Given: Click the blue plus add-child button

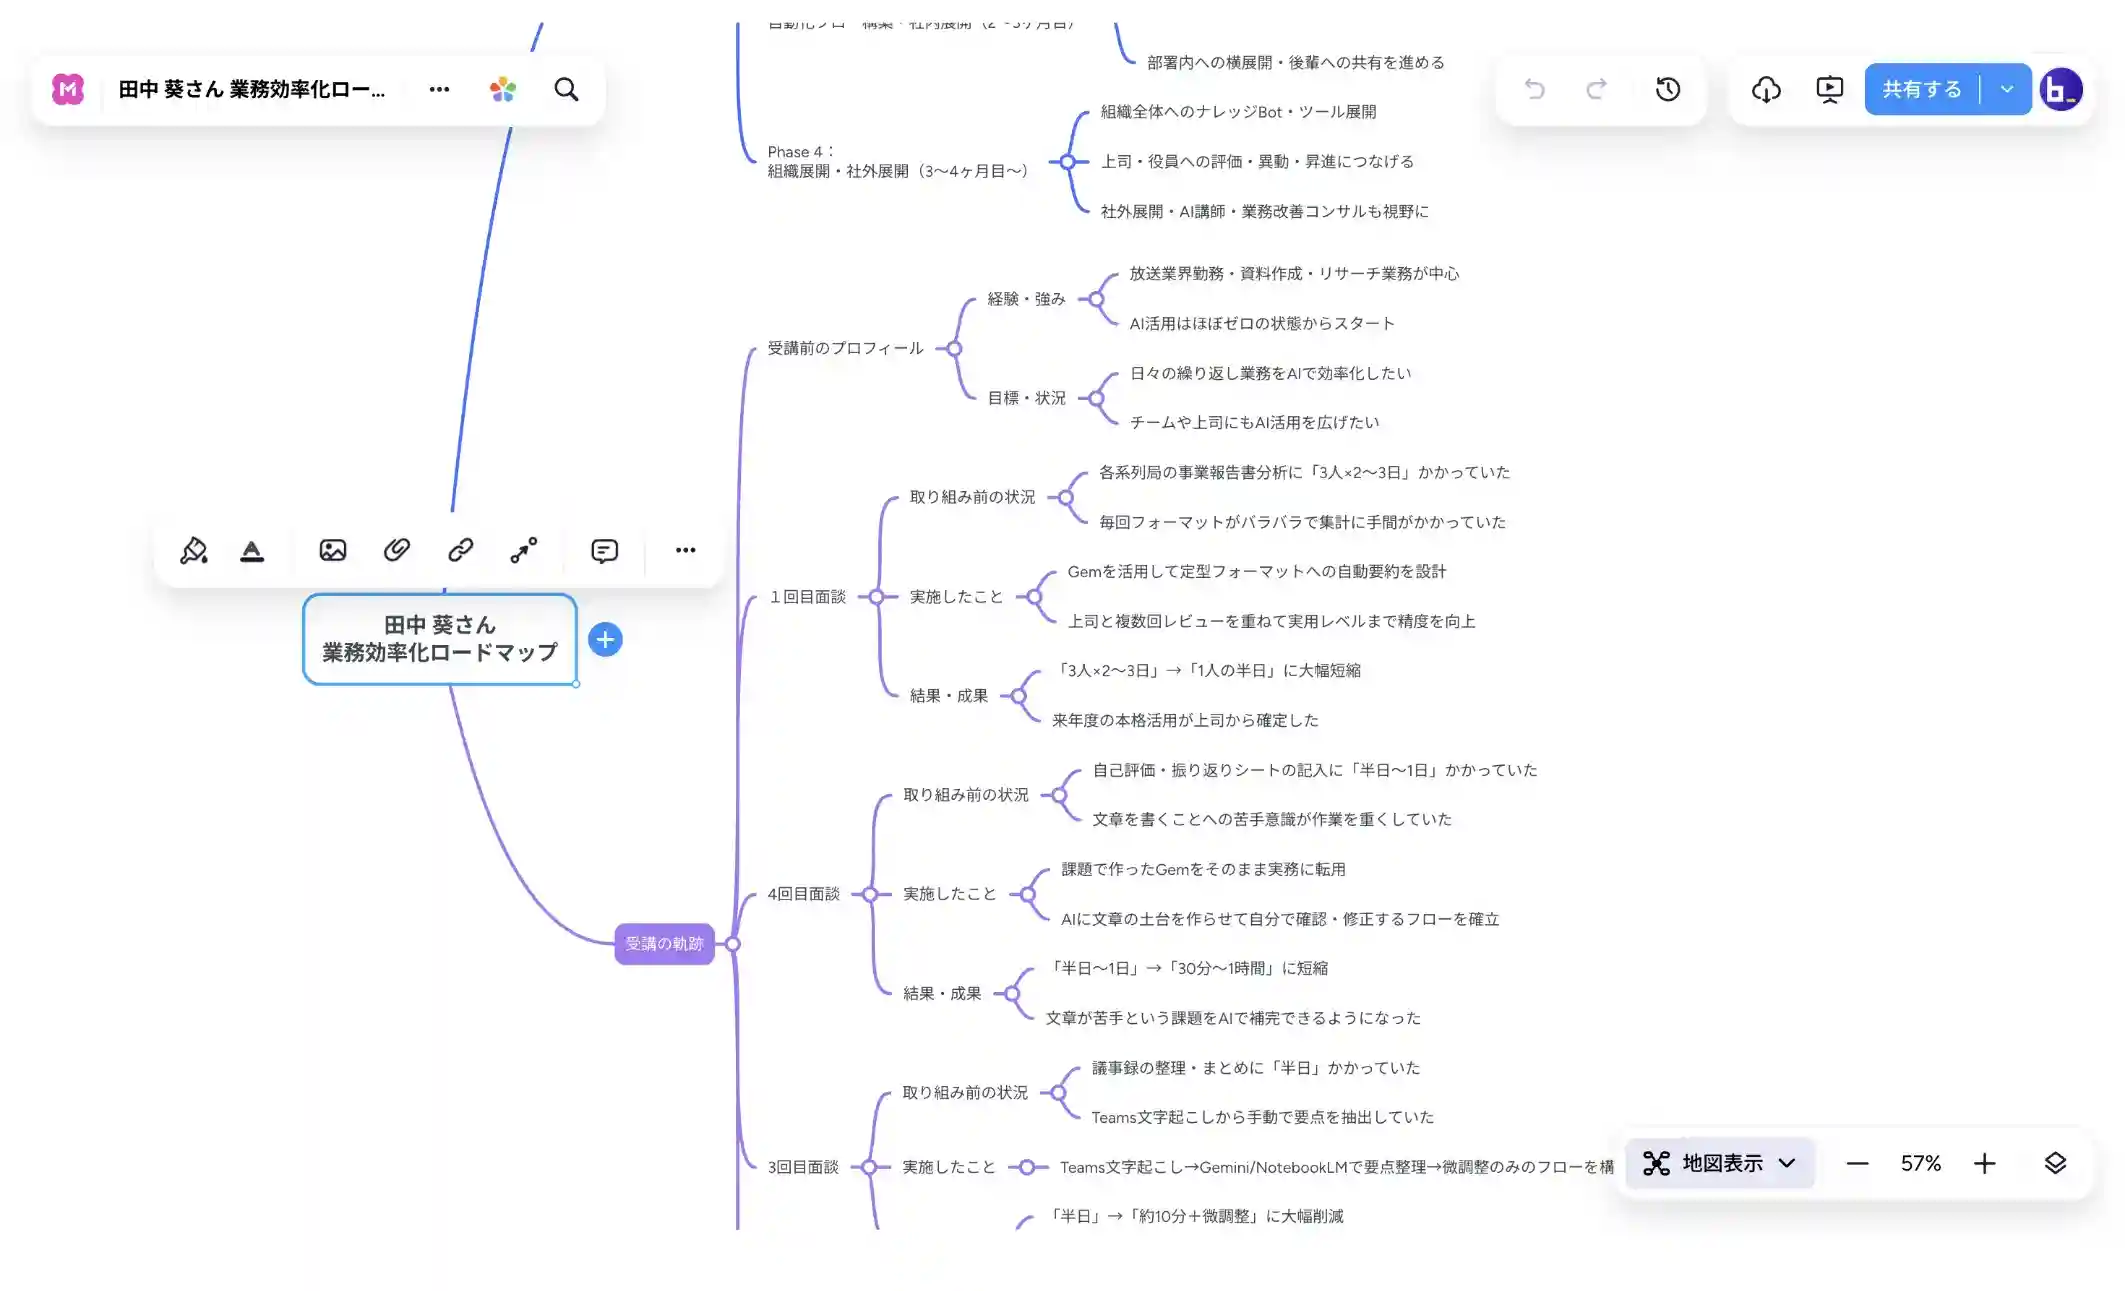Looking at the screenshot, I should [605, 640].
